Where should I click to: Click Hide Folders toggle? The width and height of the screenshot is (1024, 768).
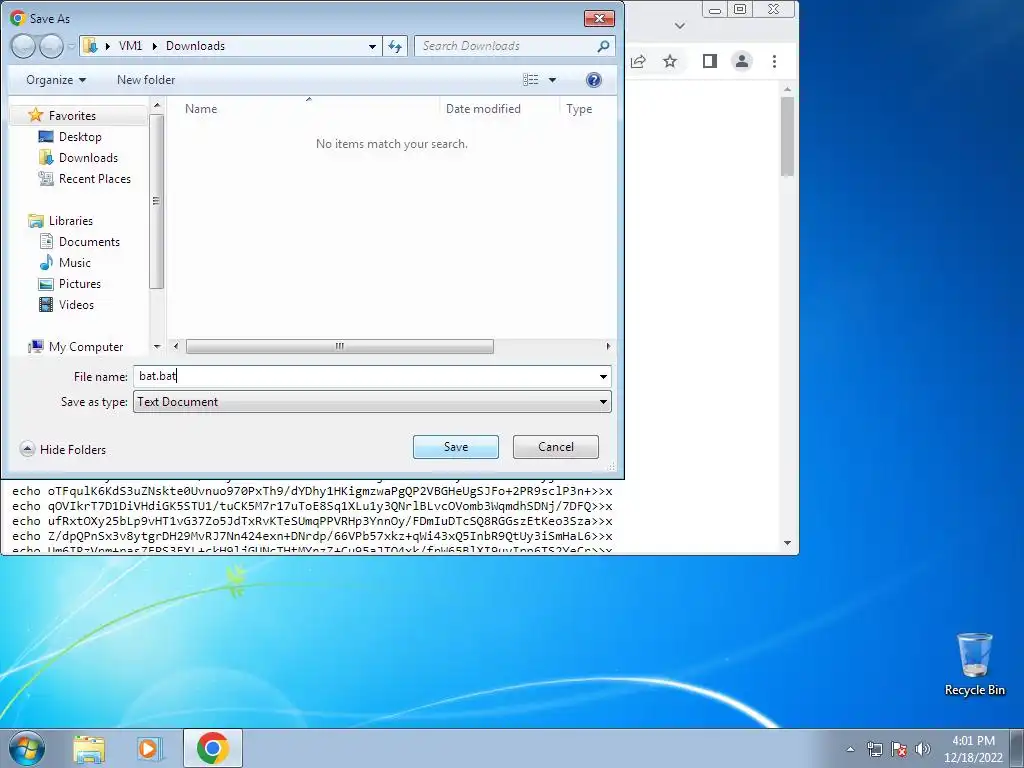pyautogui.click(x=63, y=449)
